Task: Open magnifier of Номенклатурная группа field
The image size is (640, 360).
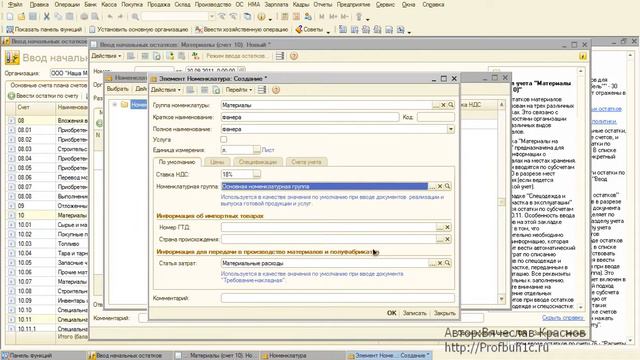Action: pyautogui.click(x=447, y=186)
